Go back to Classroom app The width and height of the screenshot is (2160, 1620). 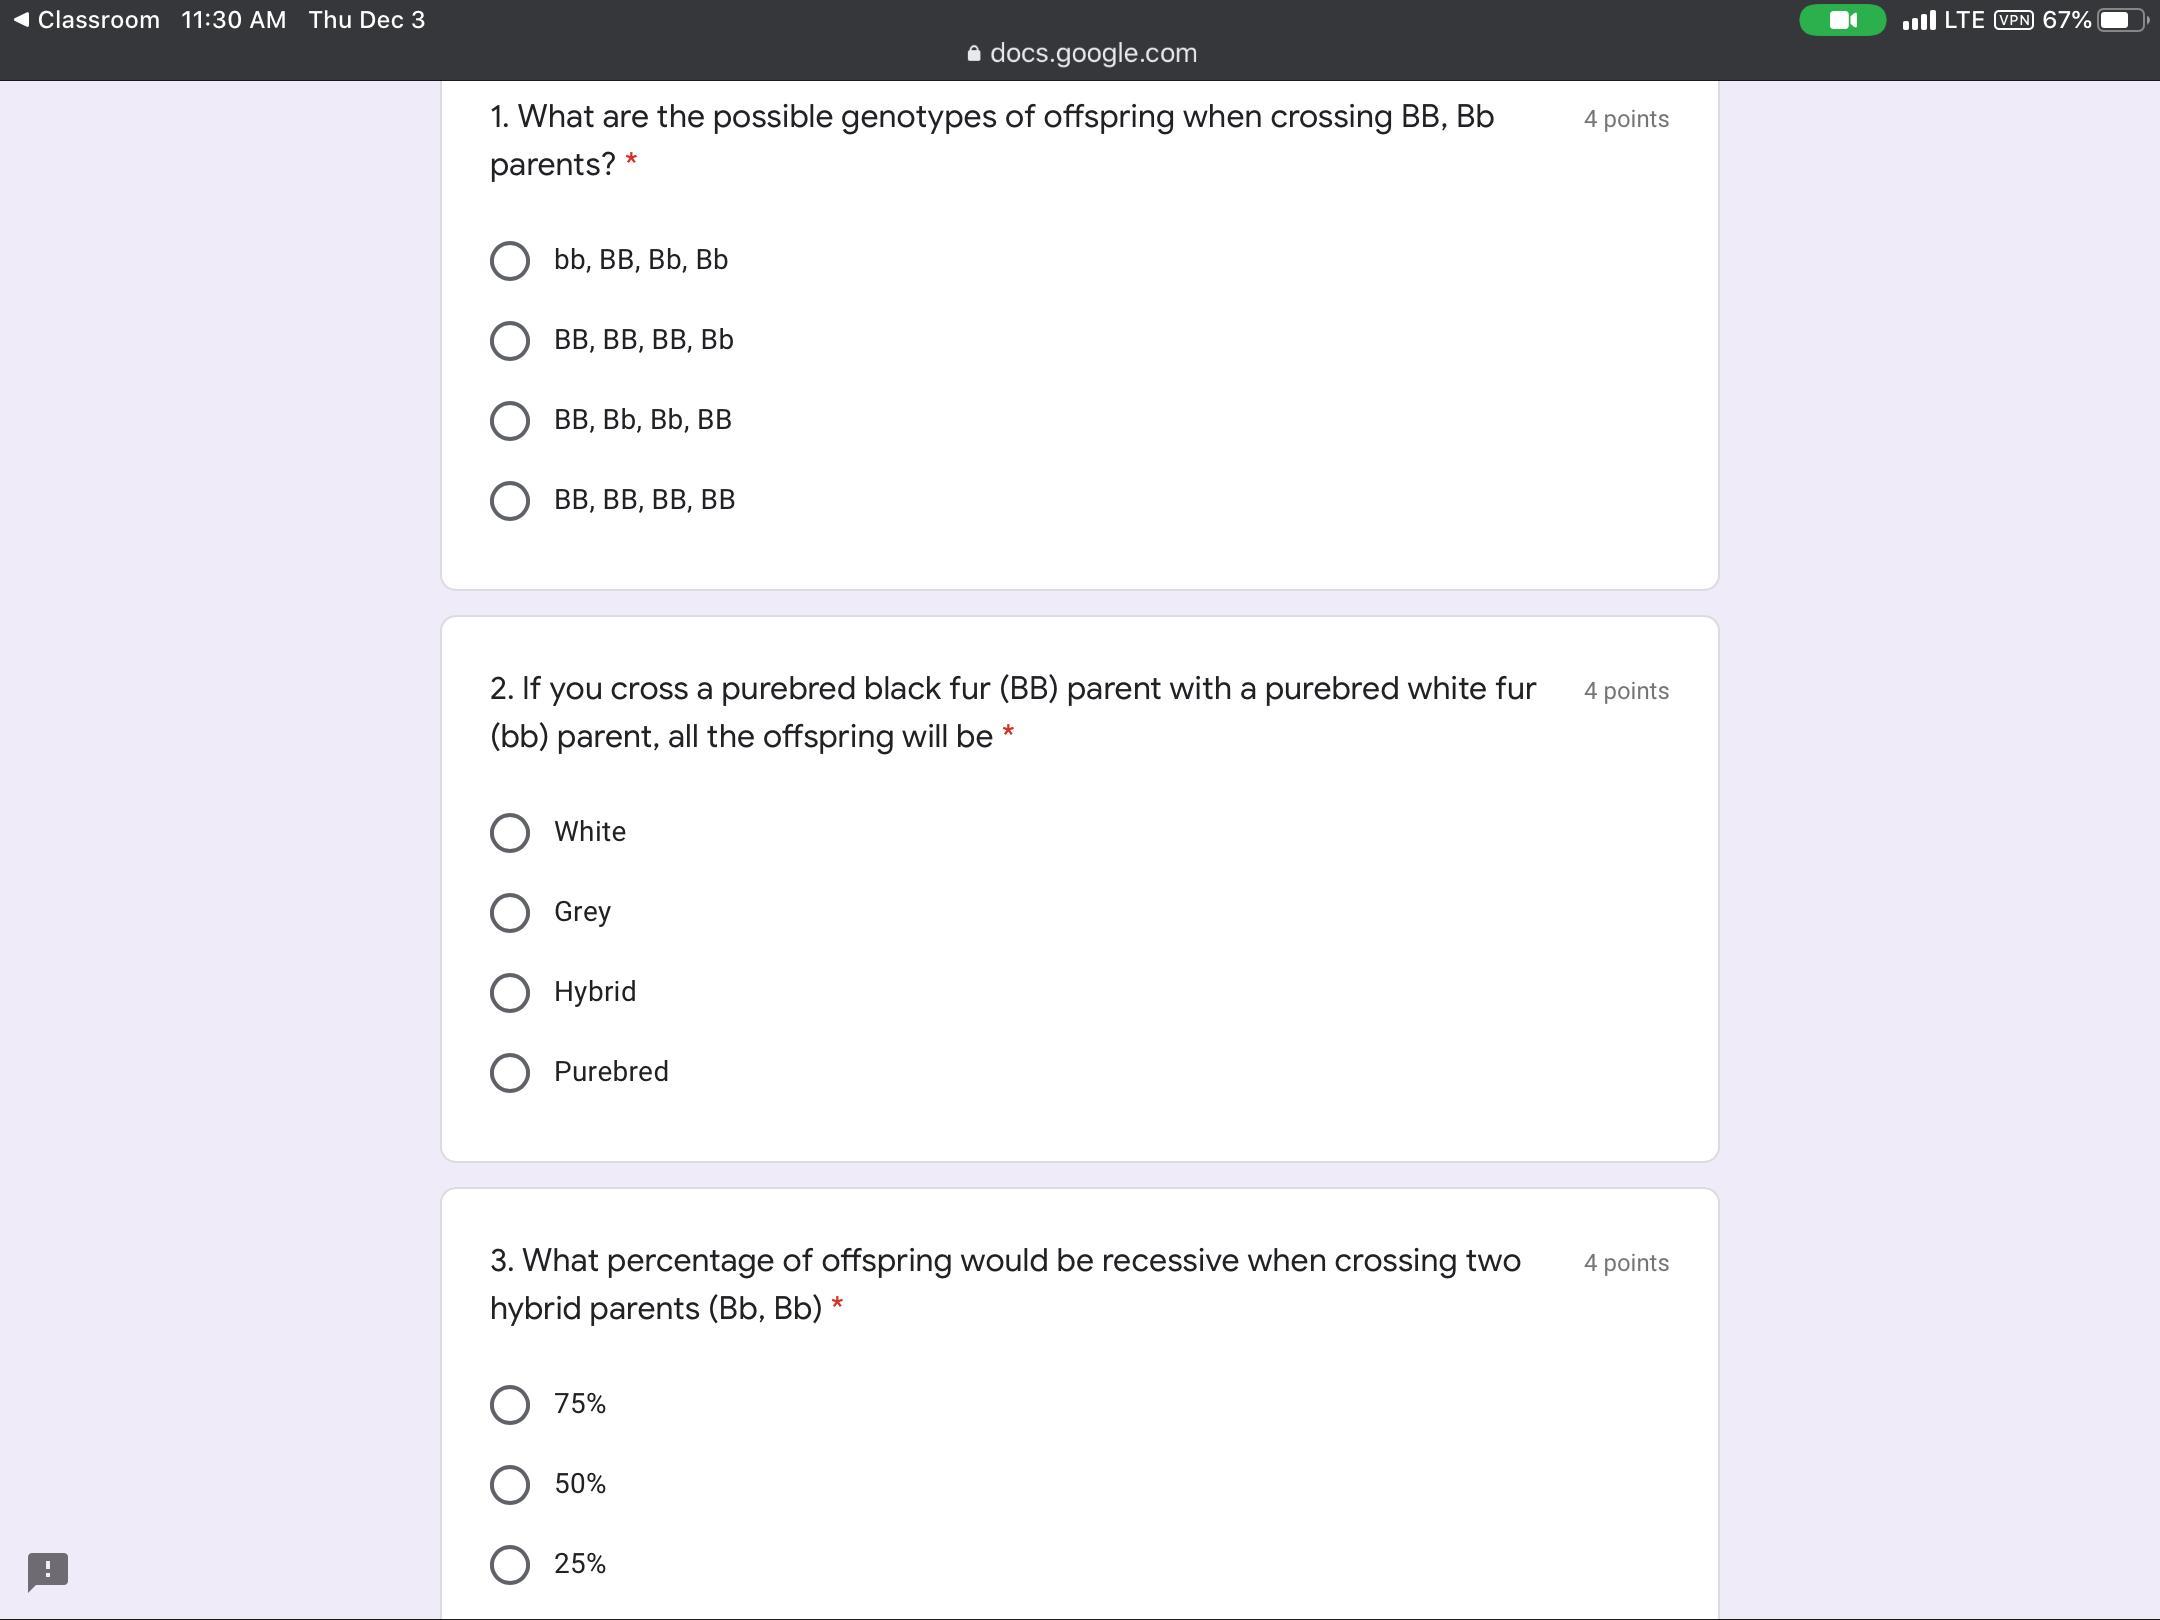click(x=86, y=20)
